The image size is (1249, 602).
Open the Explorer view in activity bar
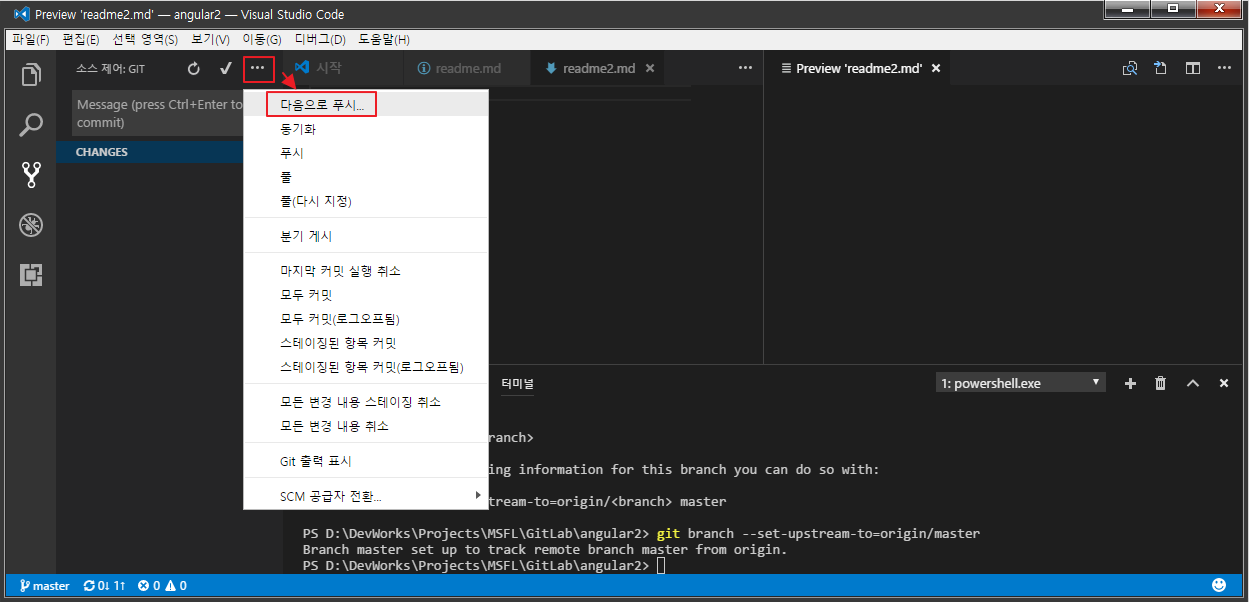(x=32, y=75)
